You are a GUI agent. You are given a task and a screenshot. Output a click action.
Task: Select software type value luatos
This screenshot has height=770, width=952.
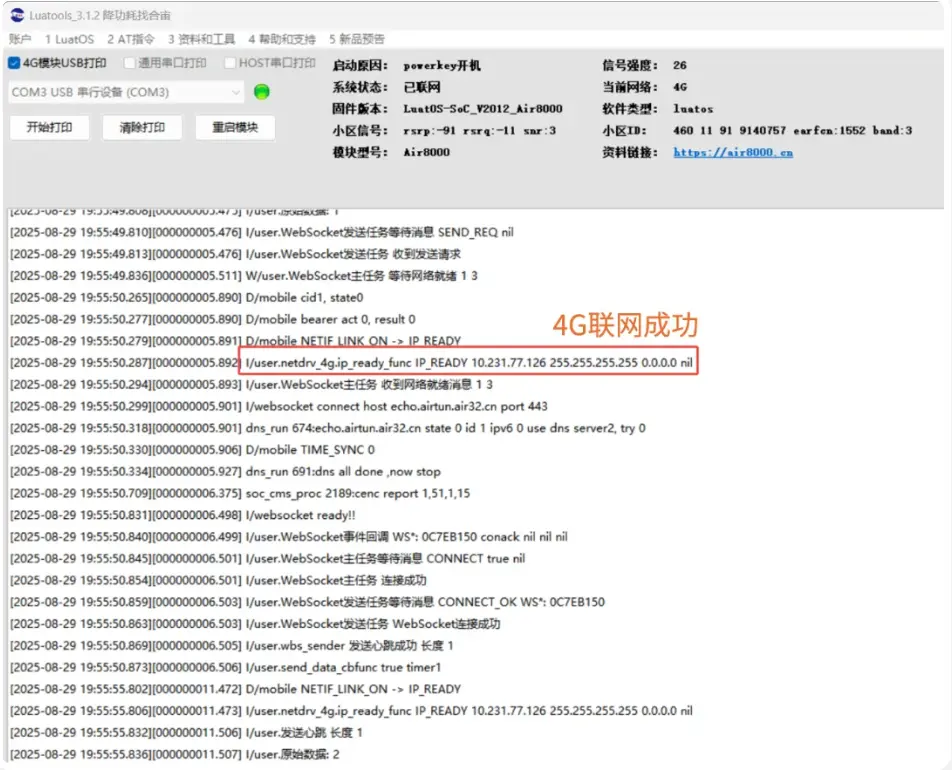tap(693, 109)
